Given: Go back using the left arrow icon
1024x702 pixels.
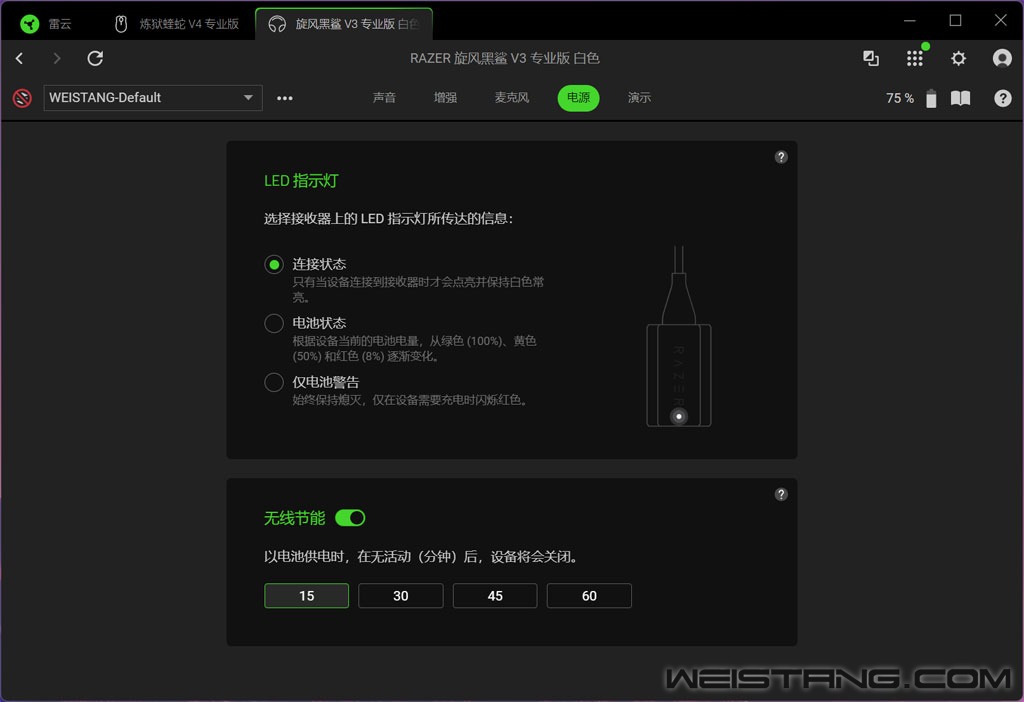Looking at the screenshot, I should pos(20,59).
